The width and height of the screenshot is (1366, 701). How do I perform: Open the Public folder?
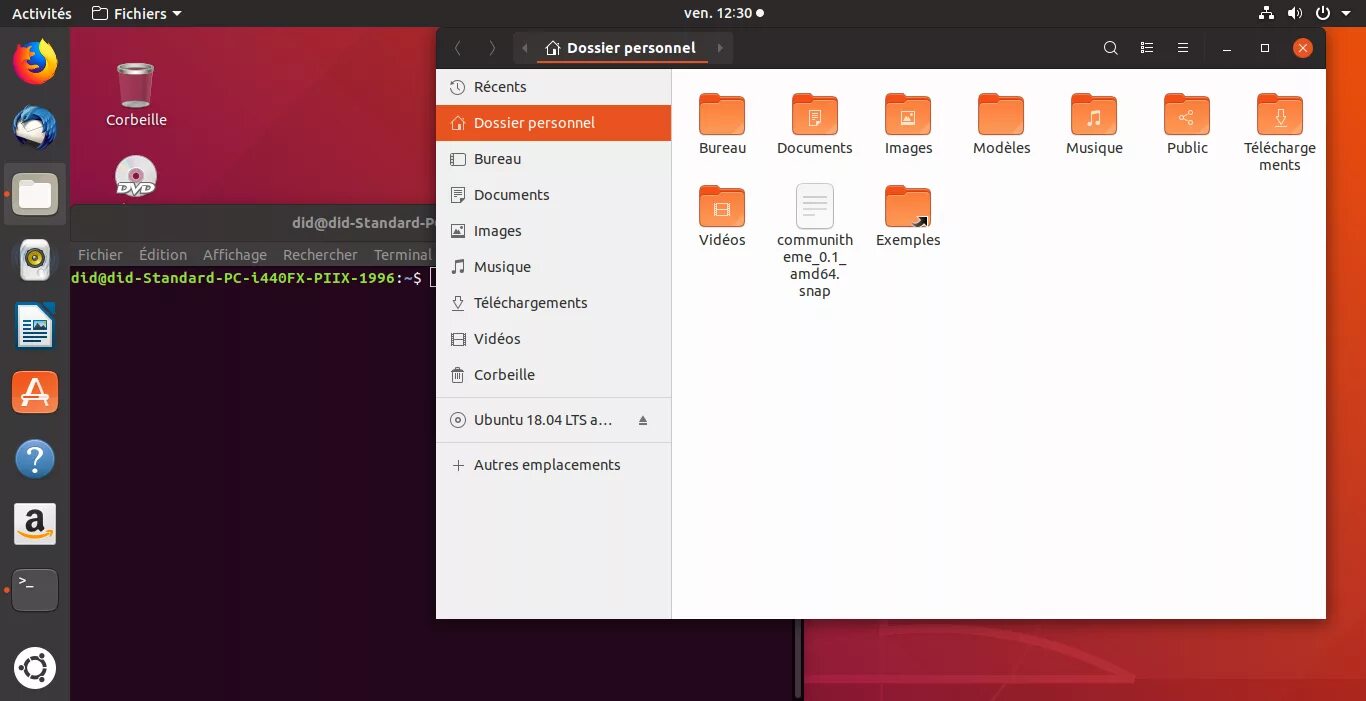click(x=1187, y=115)
